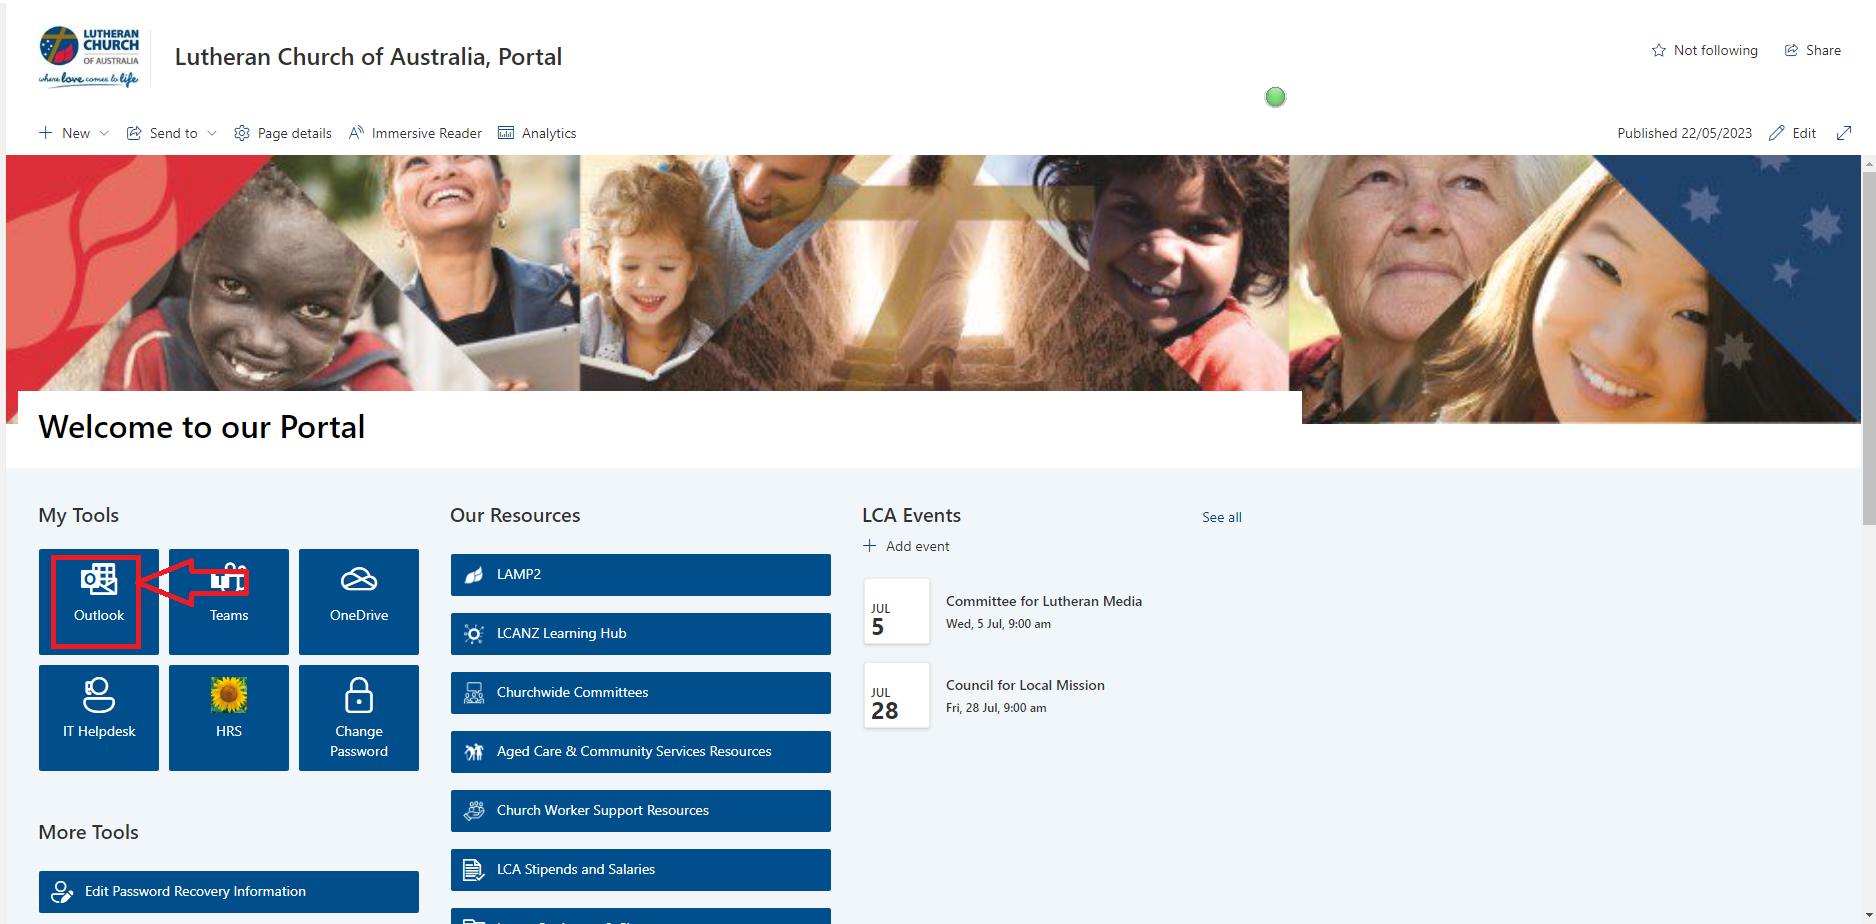Open Page details

point(283,133)
